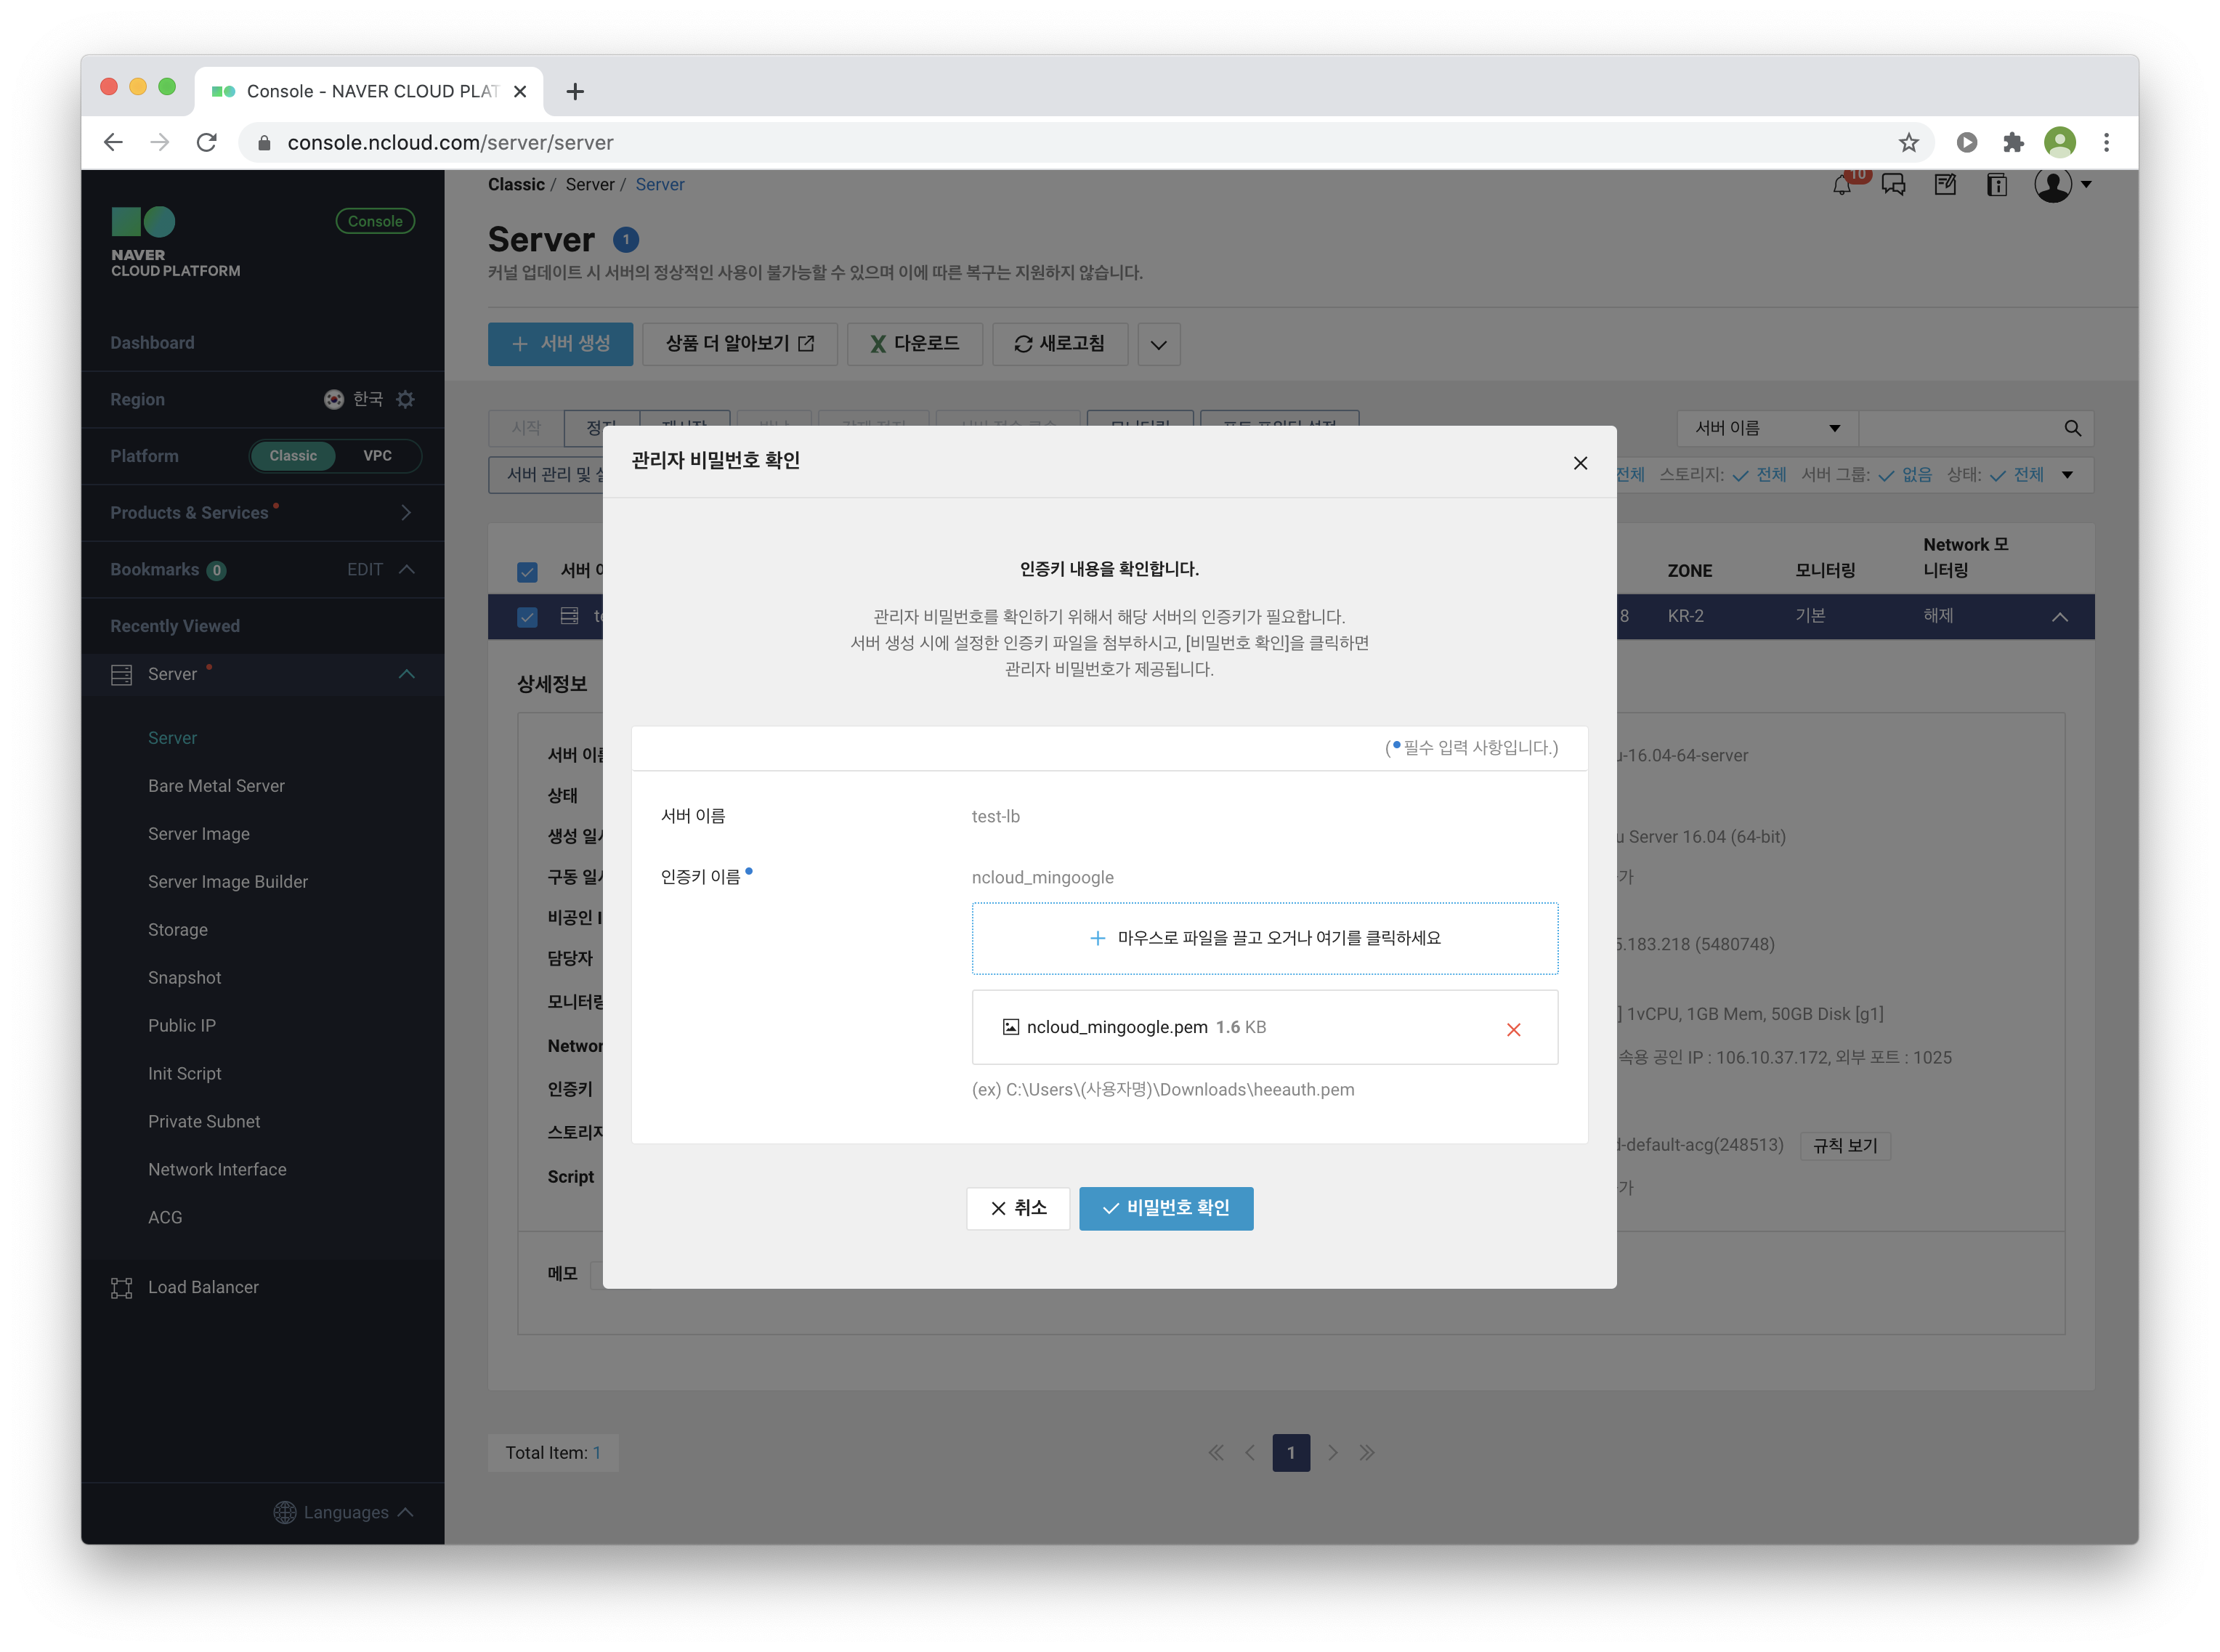Click the Region settings gear icon

pyautogui.click(x=405, y=399)
